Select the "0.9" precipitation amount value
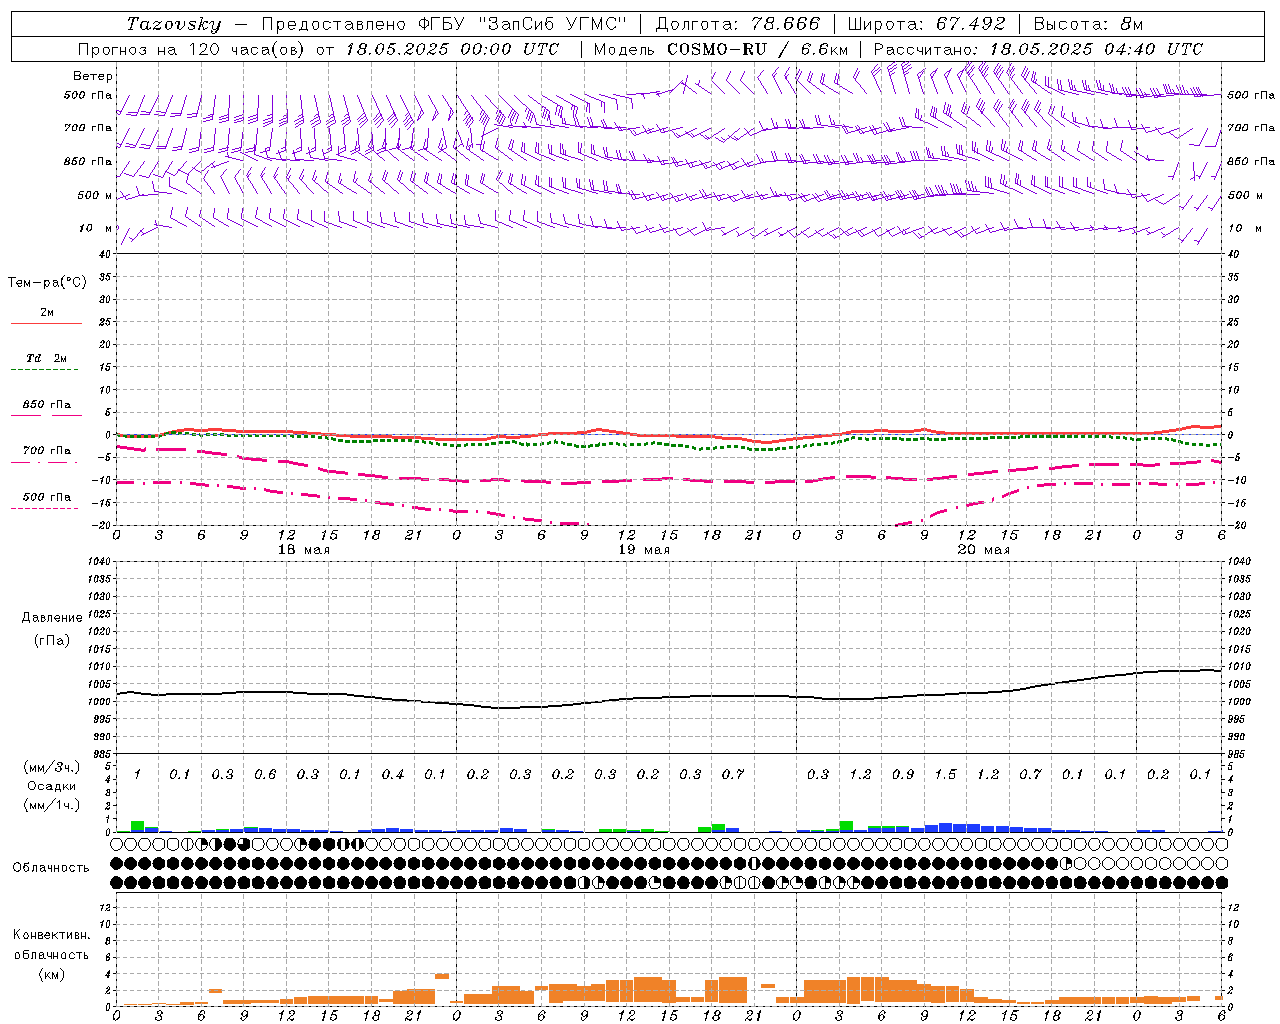Screen dimensions: 1280x1024 903,775
